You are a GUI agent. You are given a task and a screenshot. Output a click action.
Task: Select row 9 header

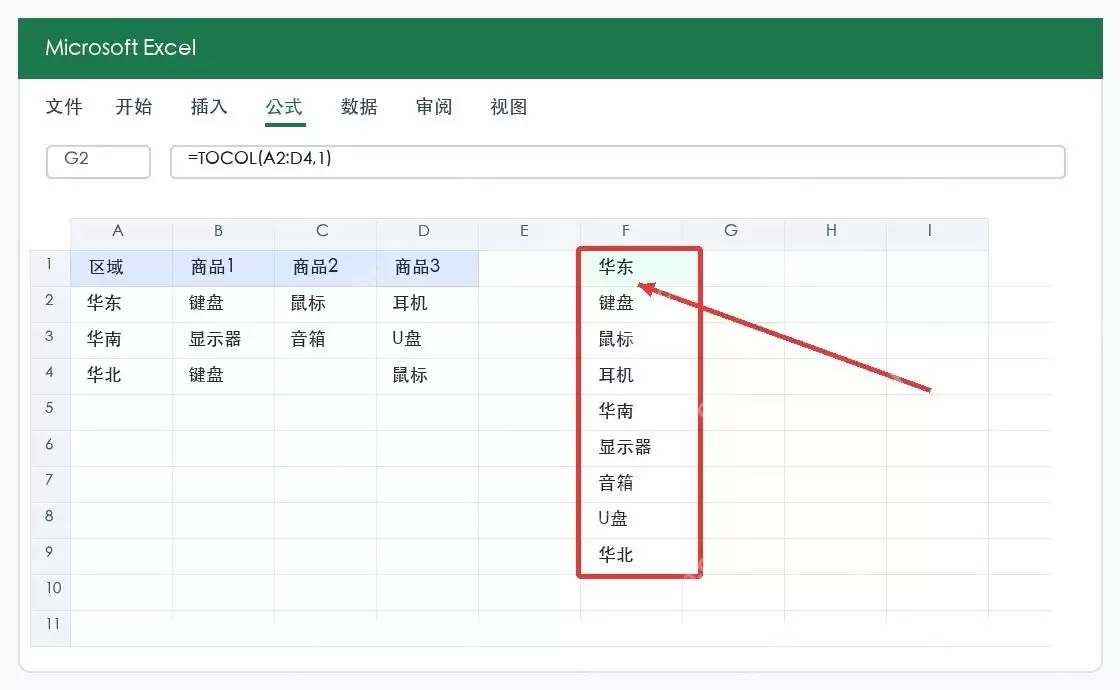coord(50,556)
